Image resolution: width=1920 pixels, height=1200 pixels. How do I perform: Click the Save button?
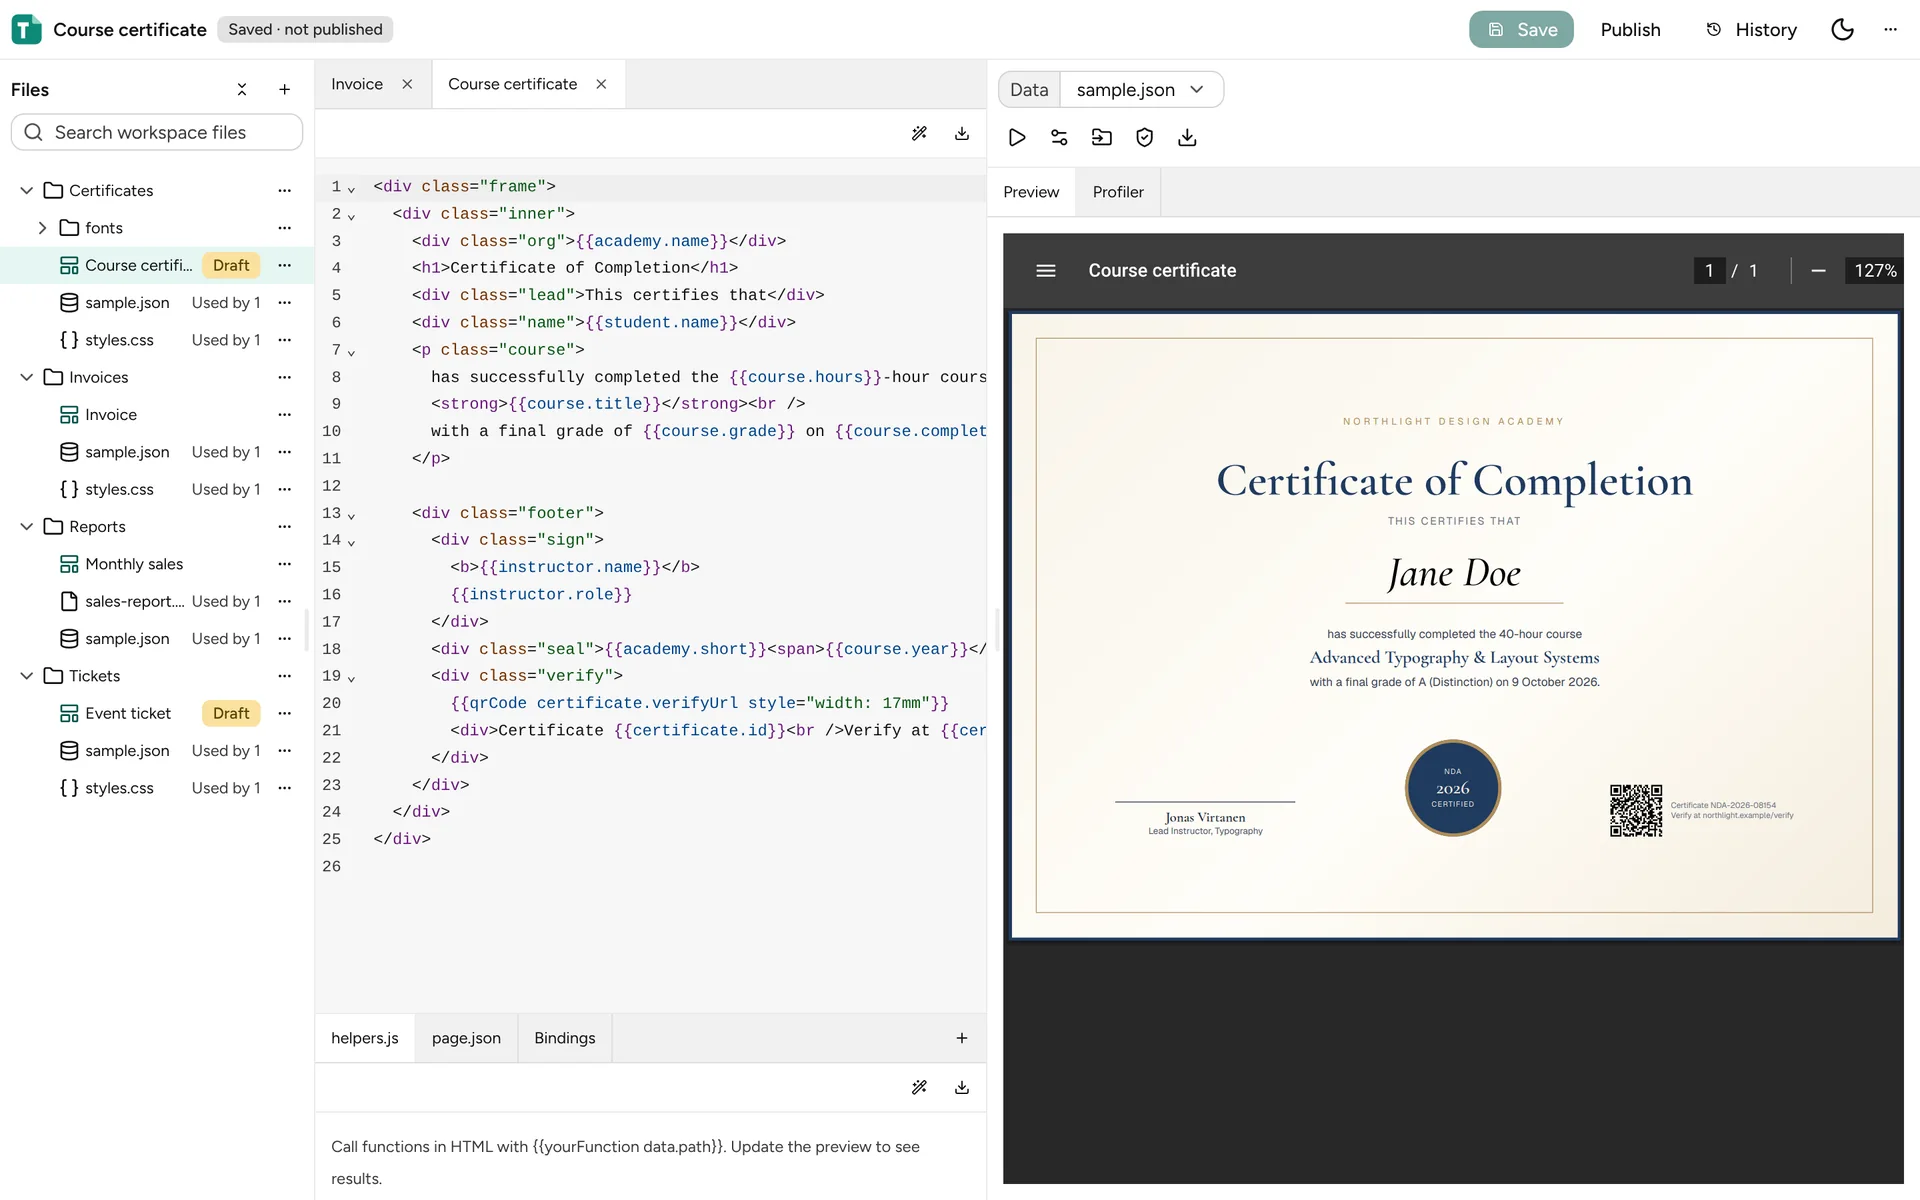[x=1521, y=30]
